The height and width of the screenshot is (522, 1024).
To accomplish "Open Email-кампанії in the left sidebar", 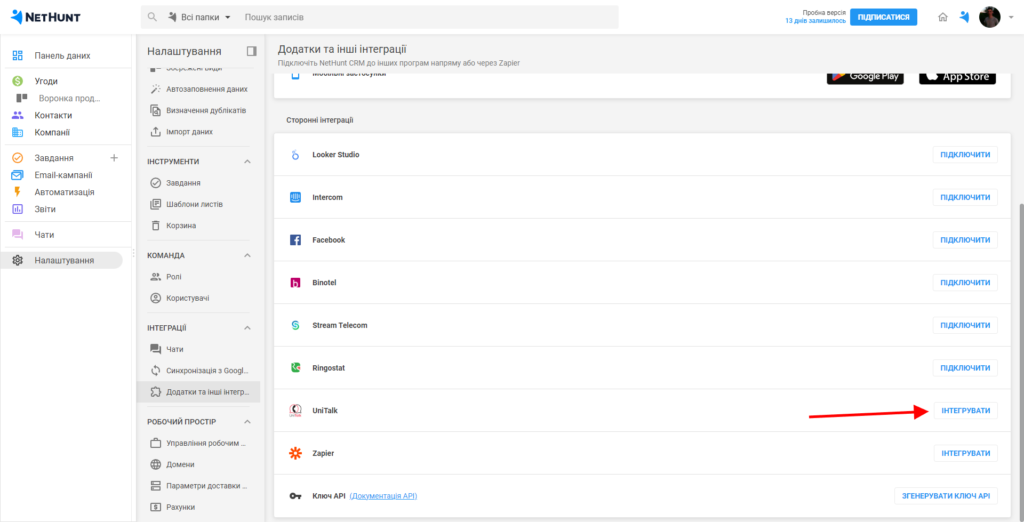I will coord(63,175).
